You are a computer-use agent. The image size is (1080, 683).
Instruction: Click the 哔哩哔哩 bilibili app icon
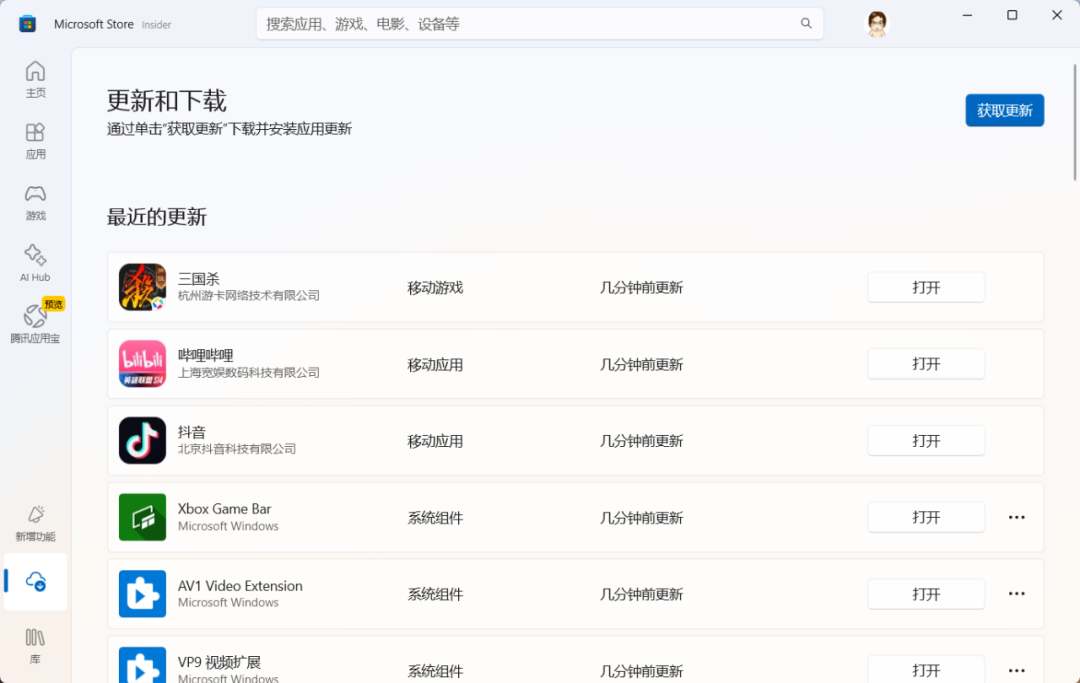143,364
